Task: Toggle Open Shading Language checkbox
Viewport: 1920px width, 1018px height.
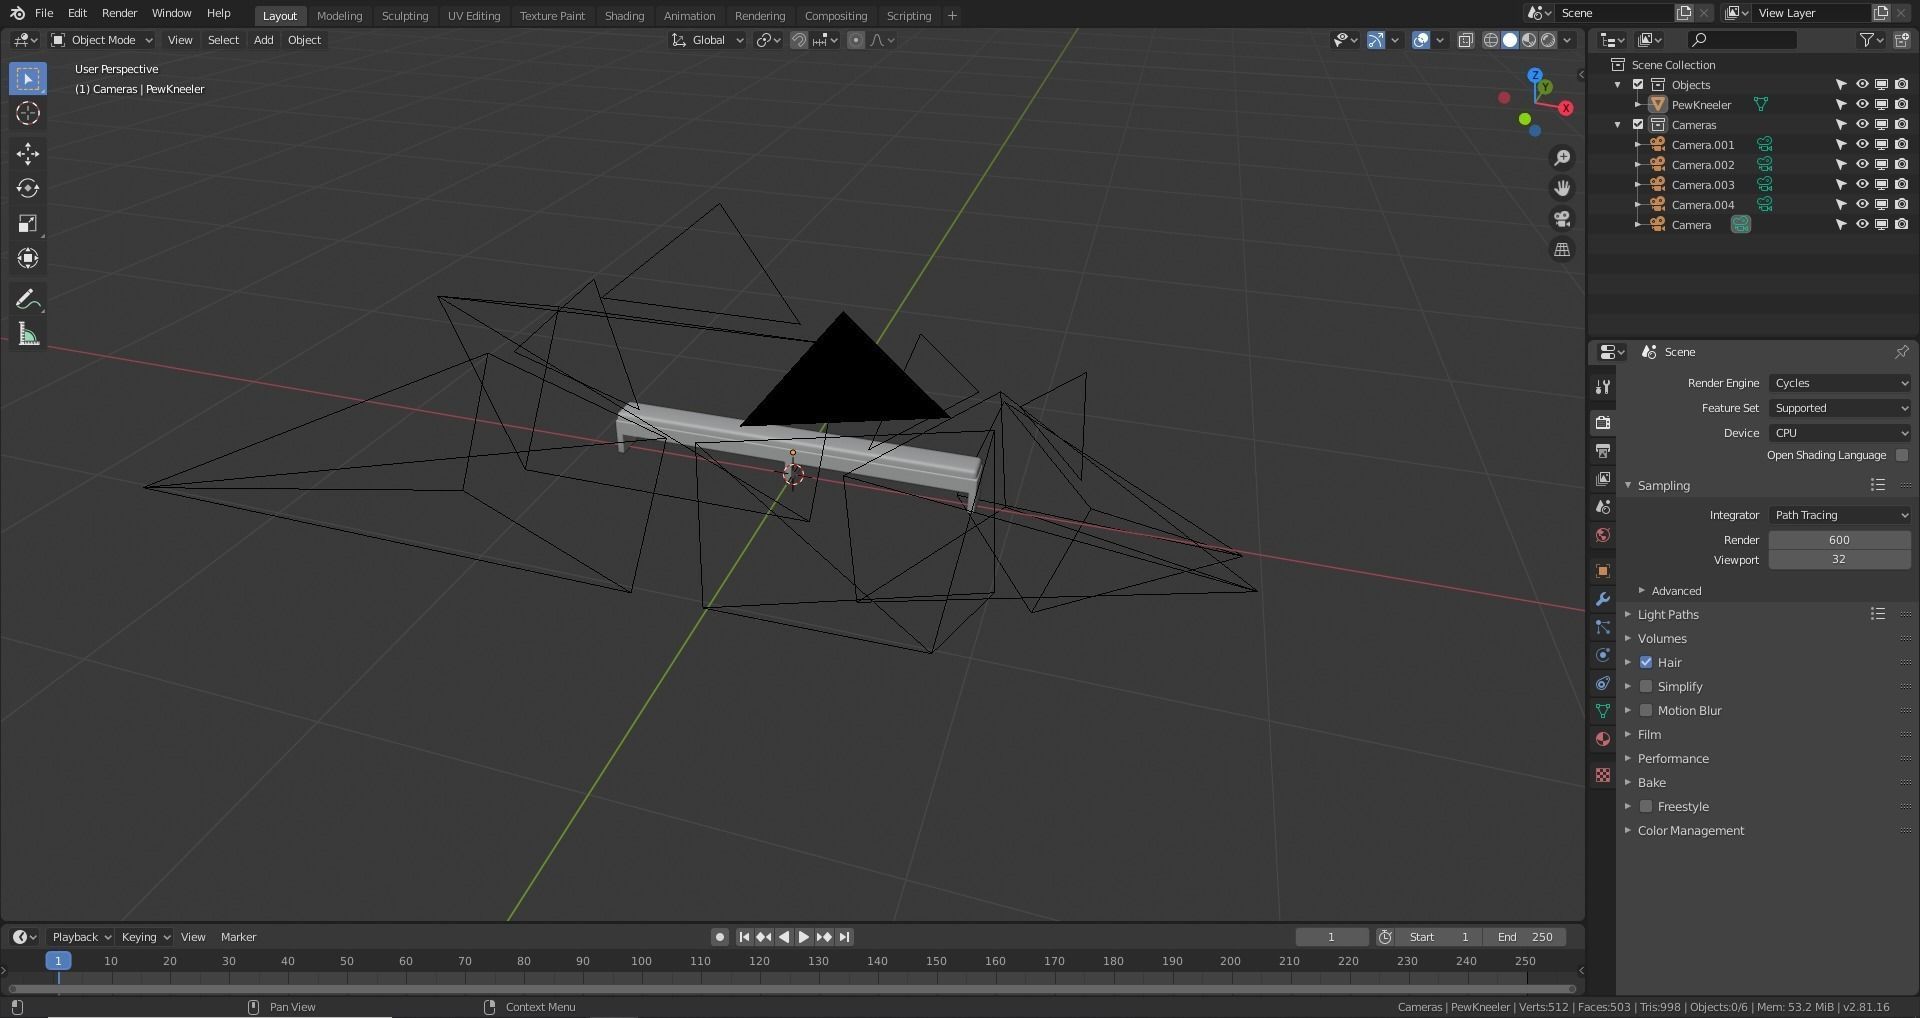Action: [1902, 456]
